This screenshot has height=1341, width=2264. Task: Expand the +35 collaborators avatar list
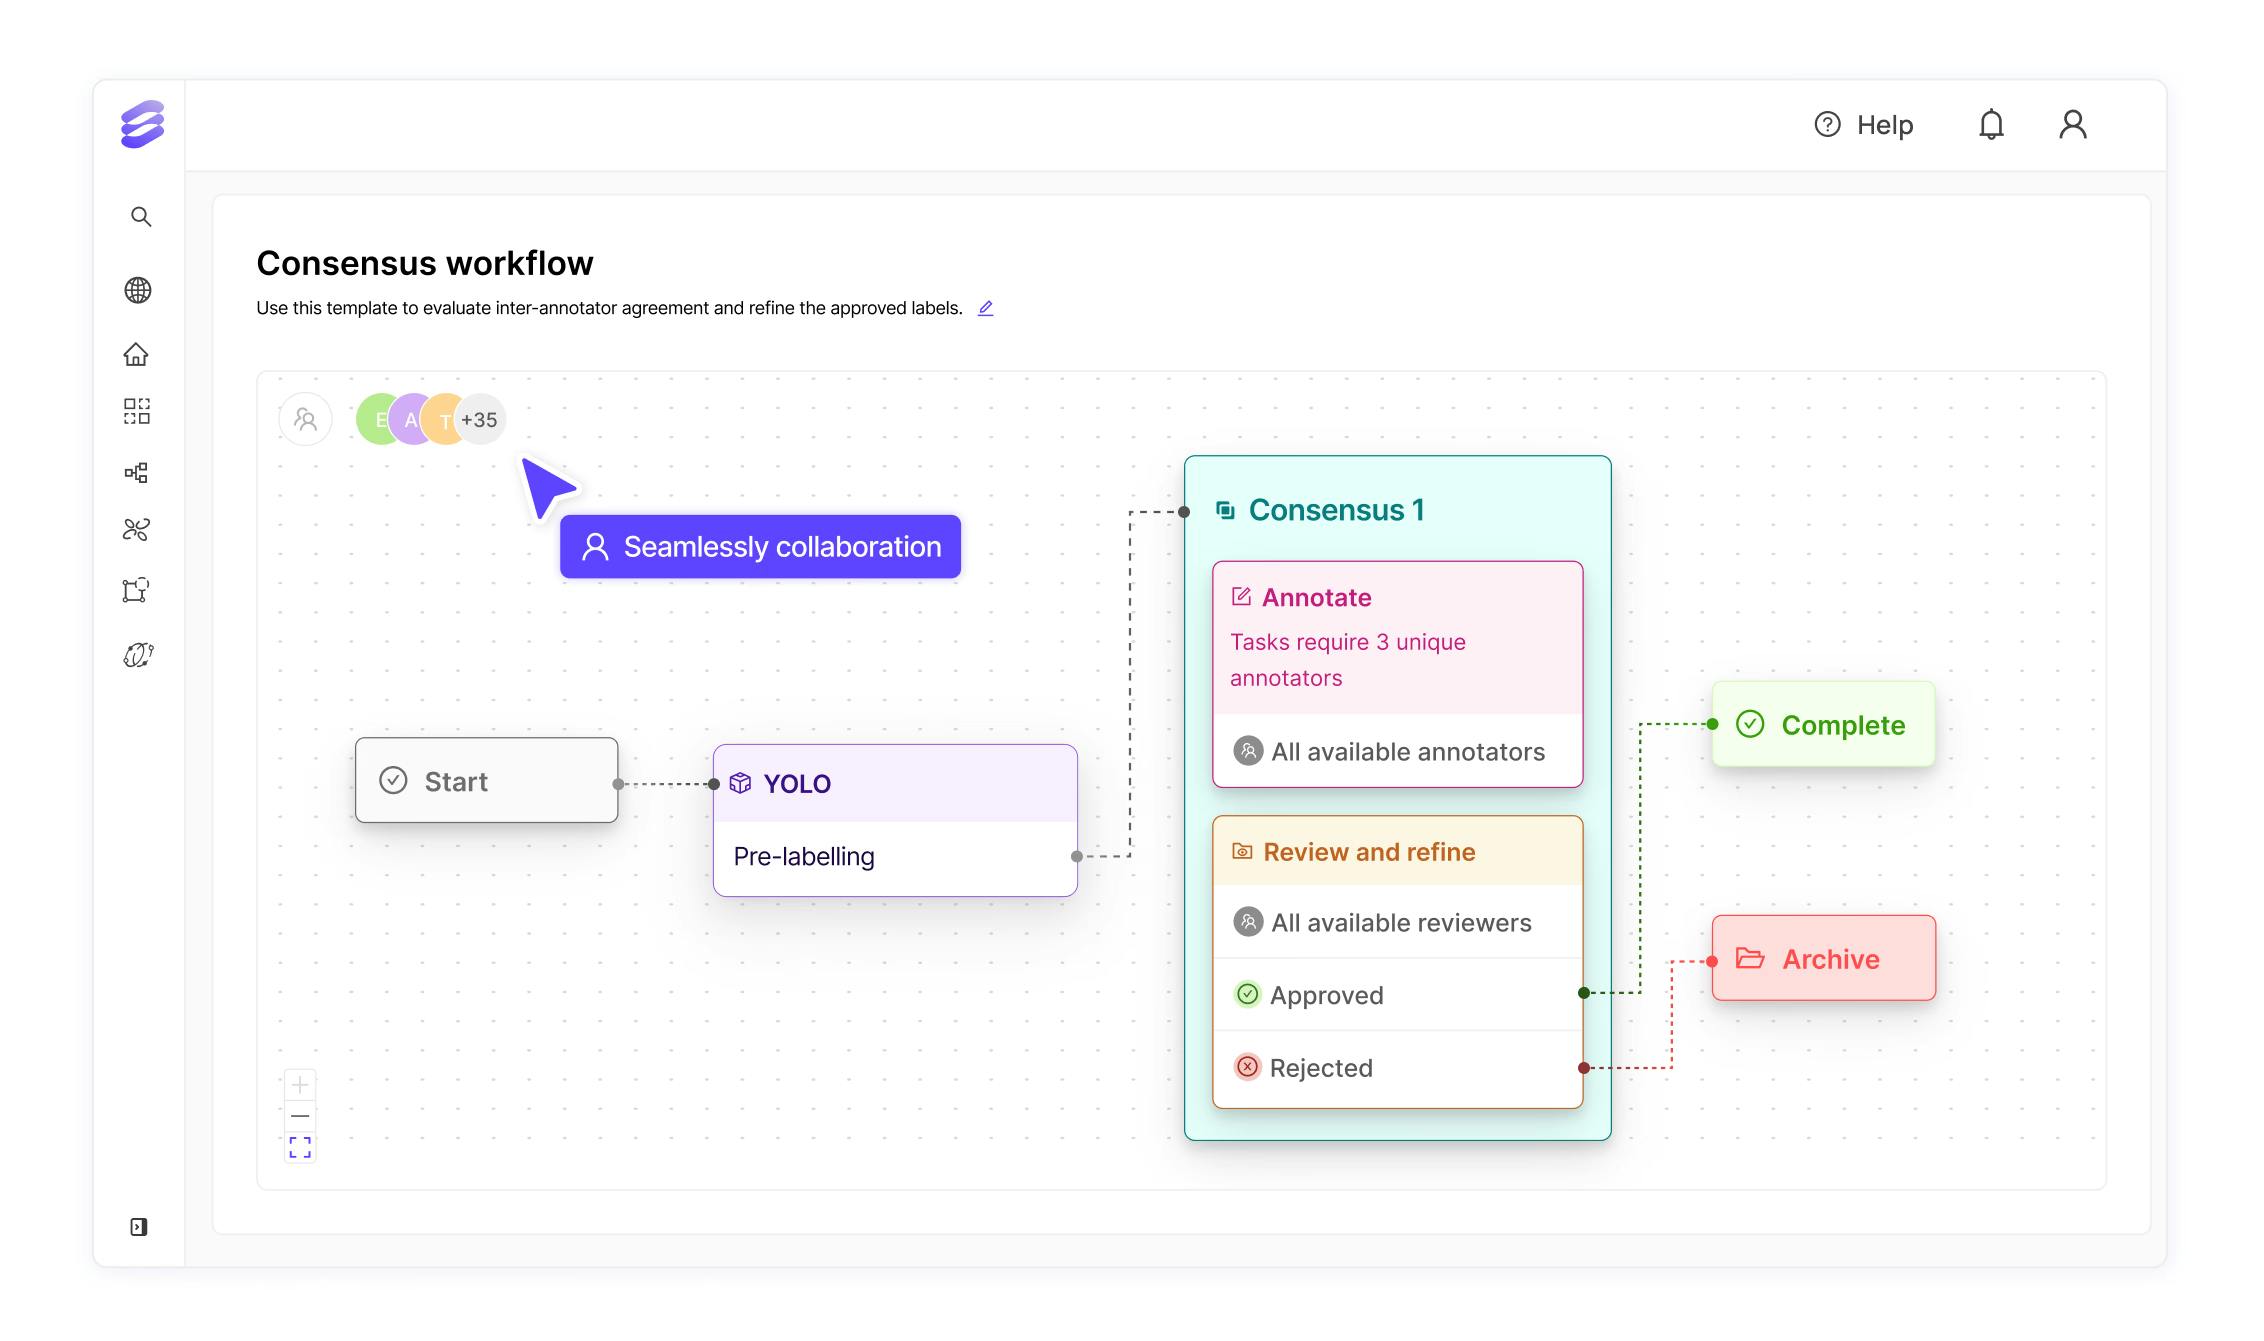click(x=480, y=420)
